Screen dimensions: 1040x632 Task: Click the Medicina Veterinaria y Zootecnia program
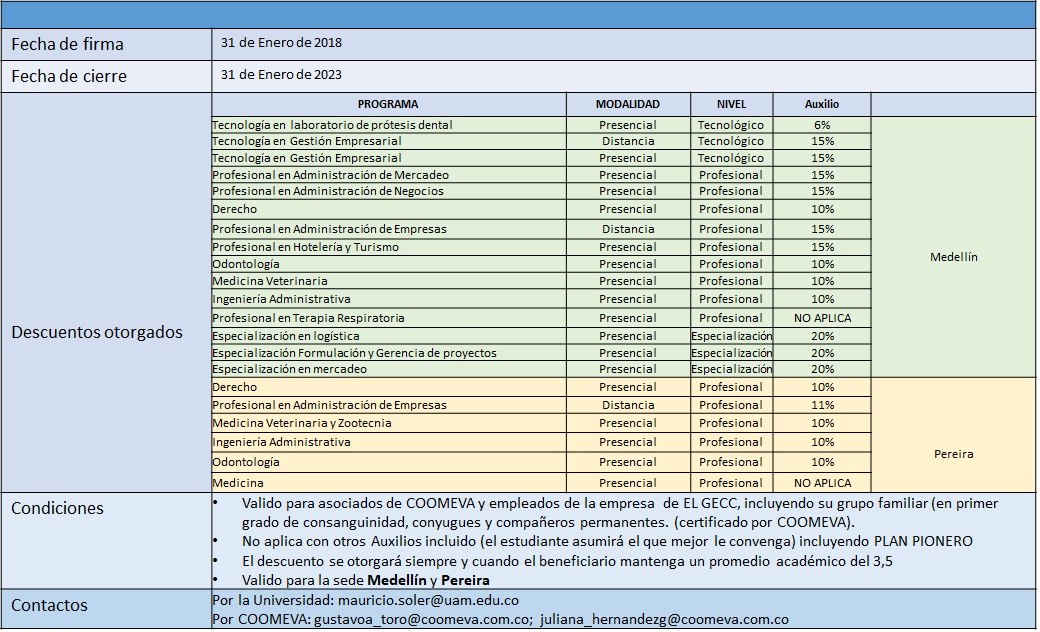point(302,423)
